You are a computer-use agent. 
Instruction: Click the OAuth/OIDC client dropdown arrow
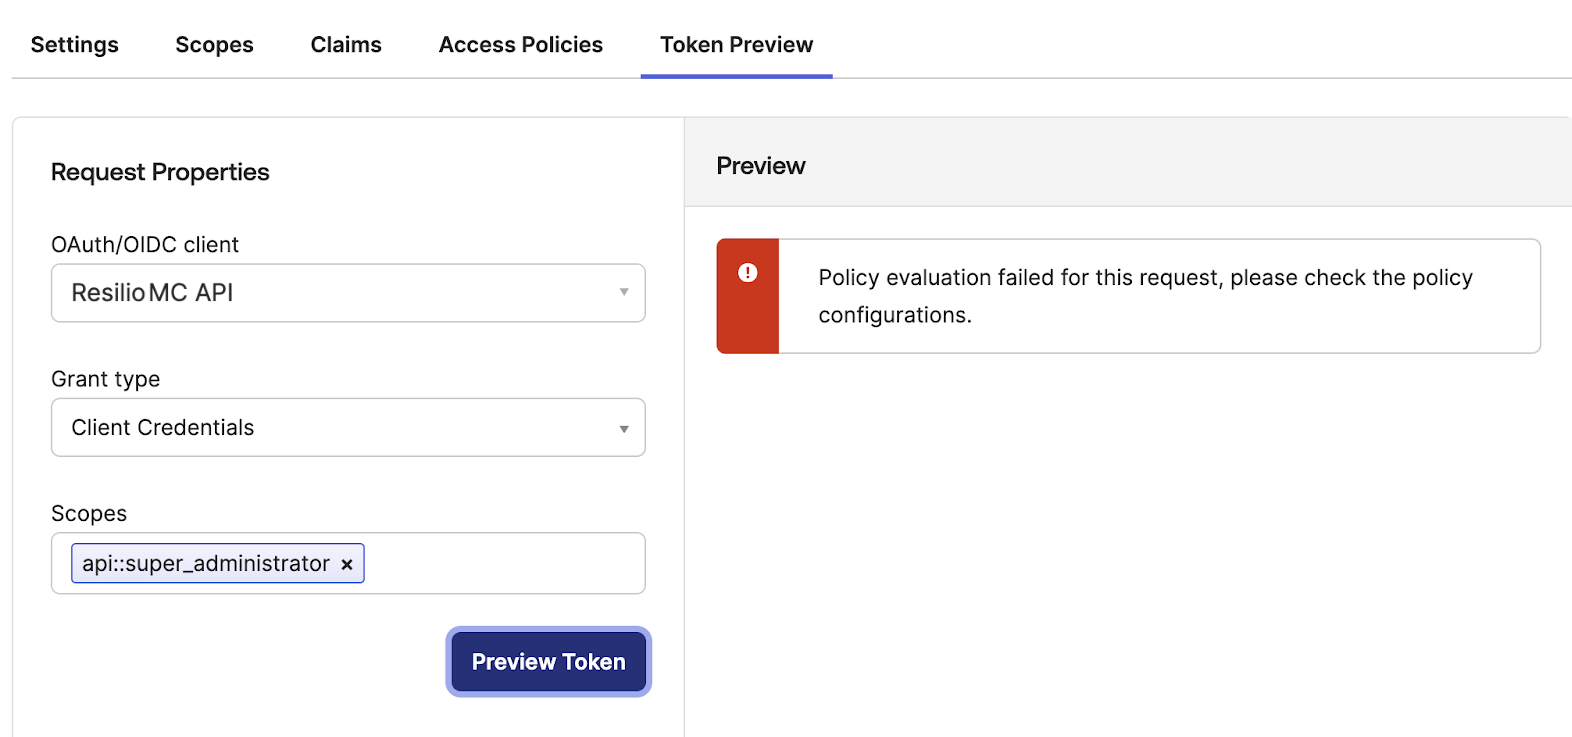pyautogui.click(x=623, y=292)
